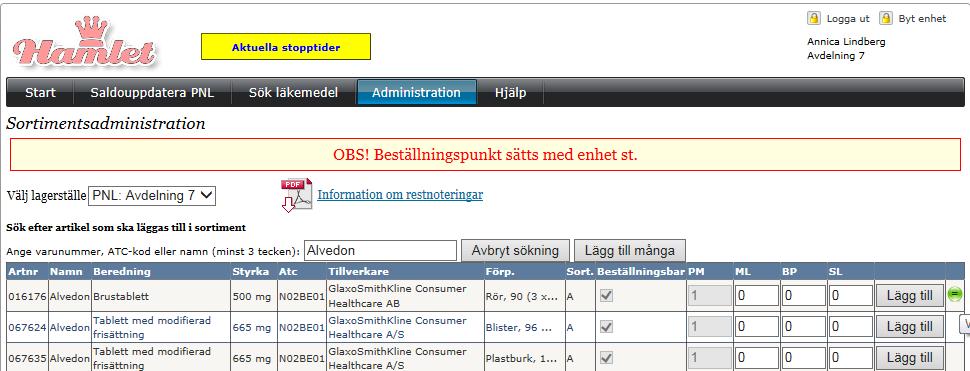This screenshot has width=970, height=371.
Task: Click Lägg till for article 016176
Action: [x=909, y=296]
